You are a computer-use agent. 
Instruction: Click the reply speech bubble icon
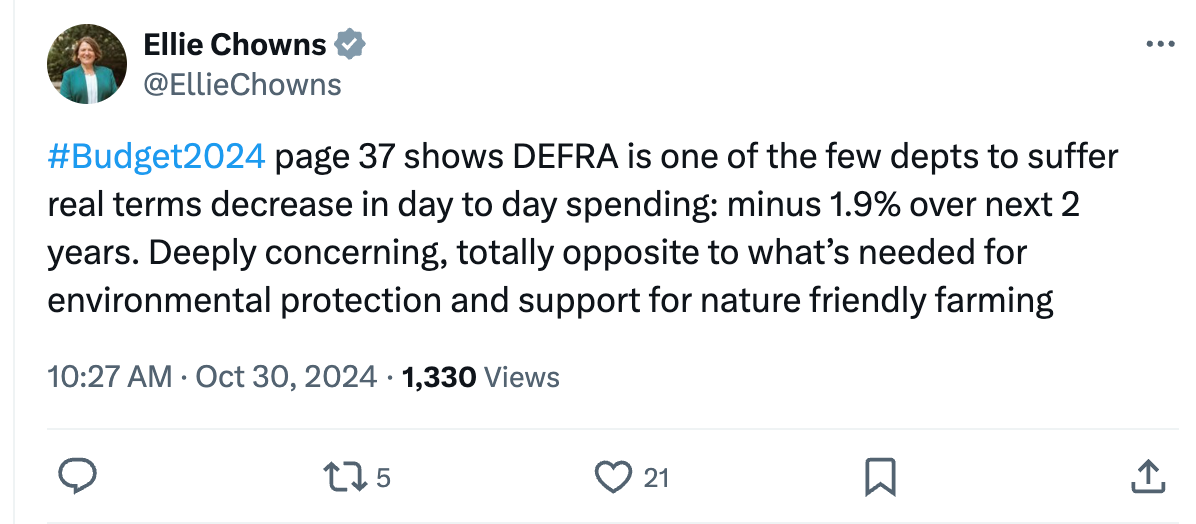pyautogui.click(x=78, y=477)
